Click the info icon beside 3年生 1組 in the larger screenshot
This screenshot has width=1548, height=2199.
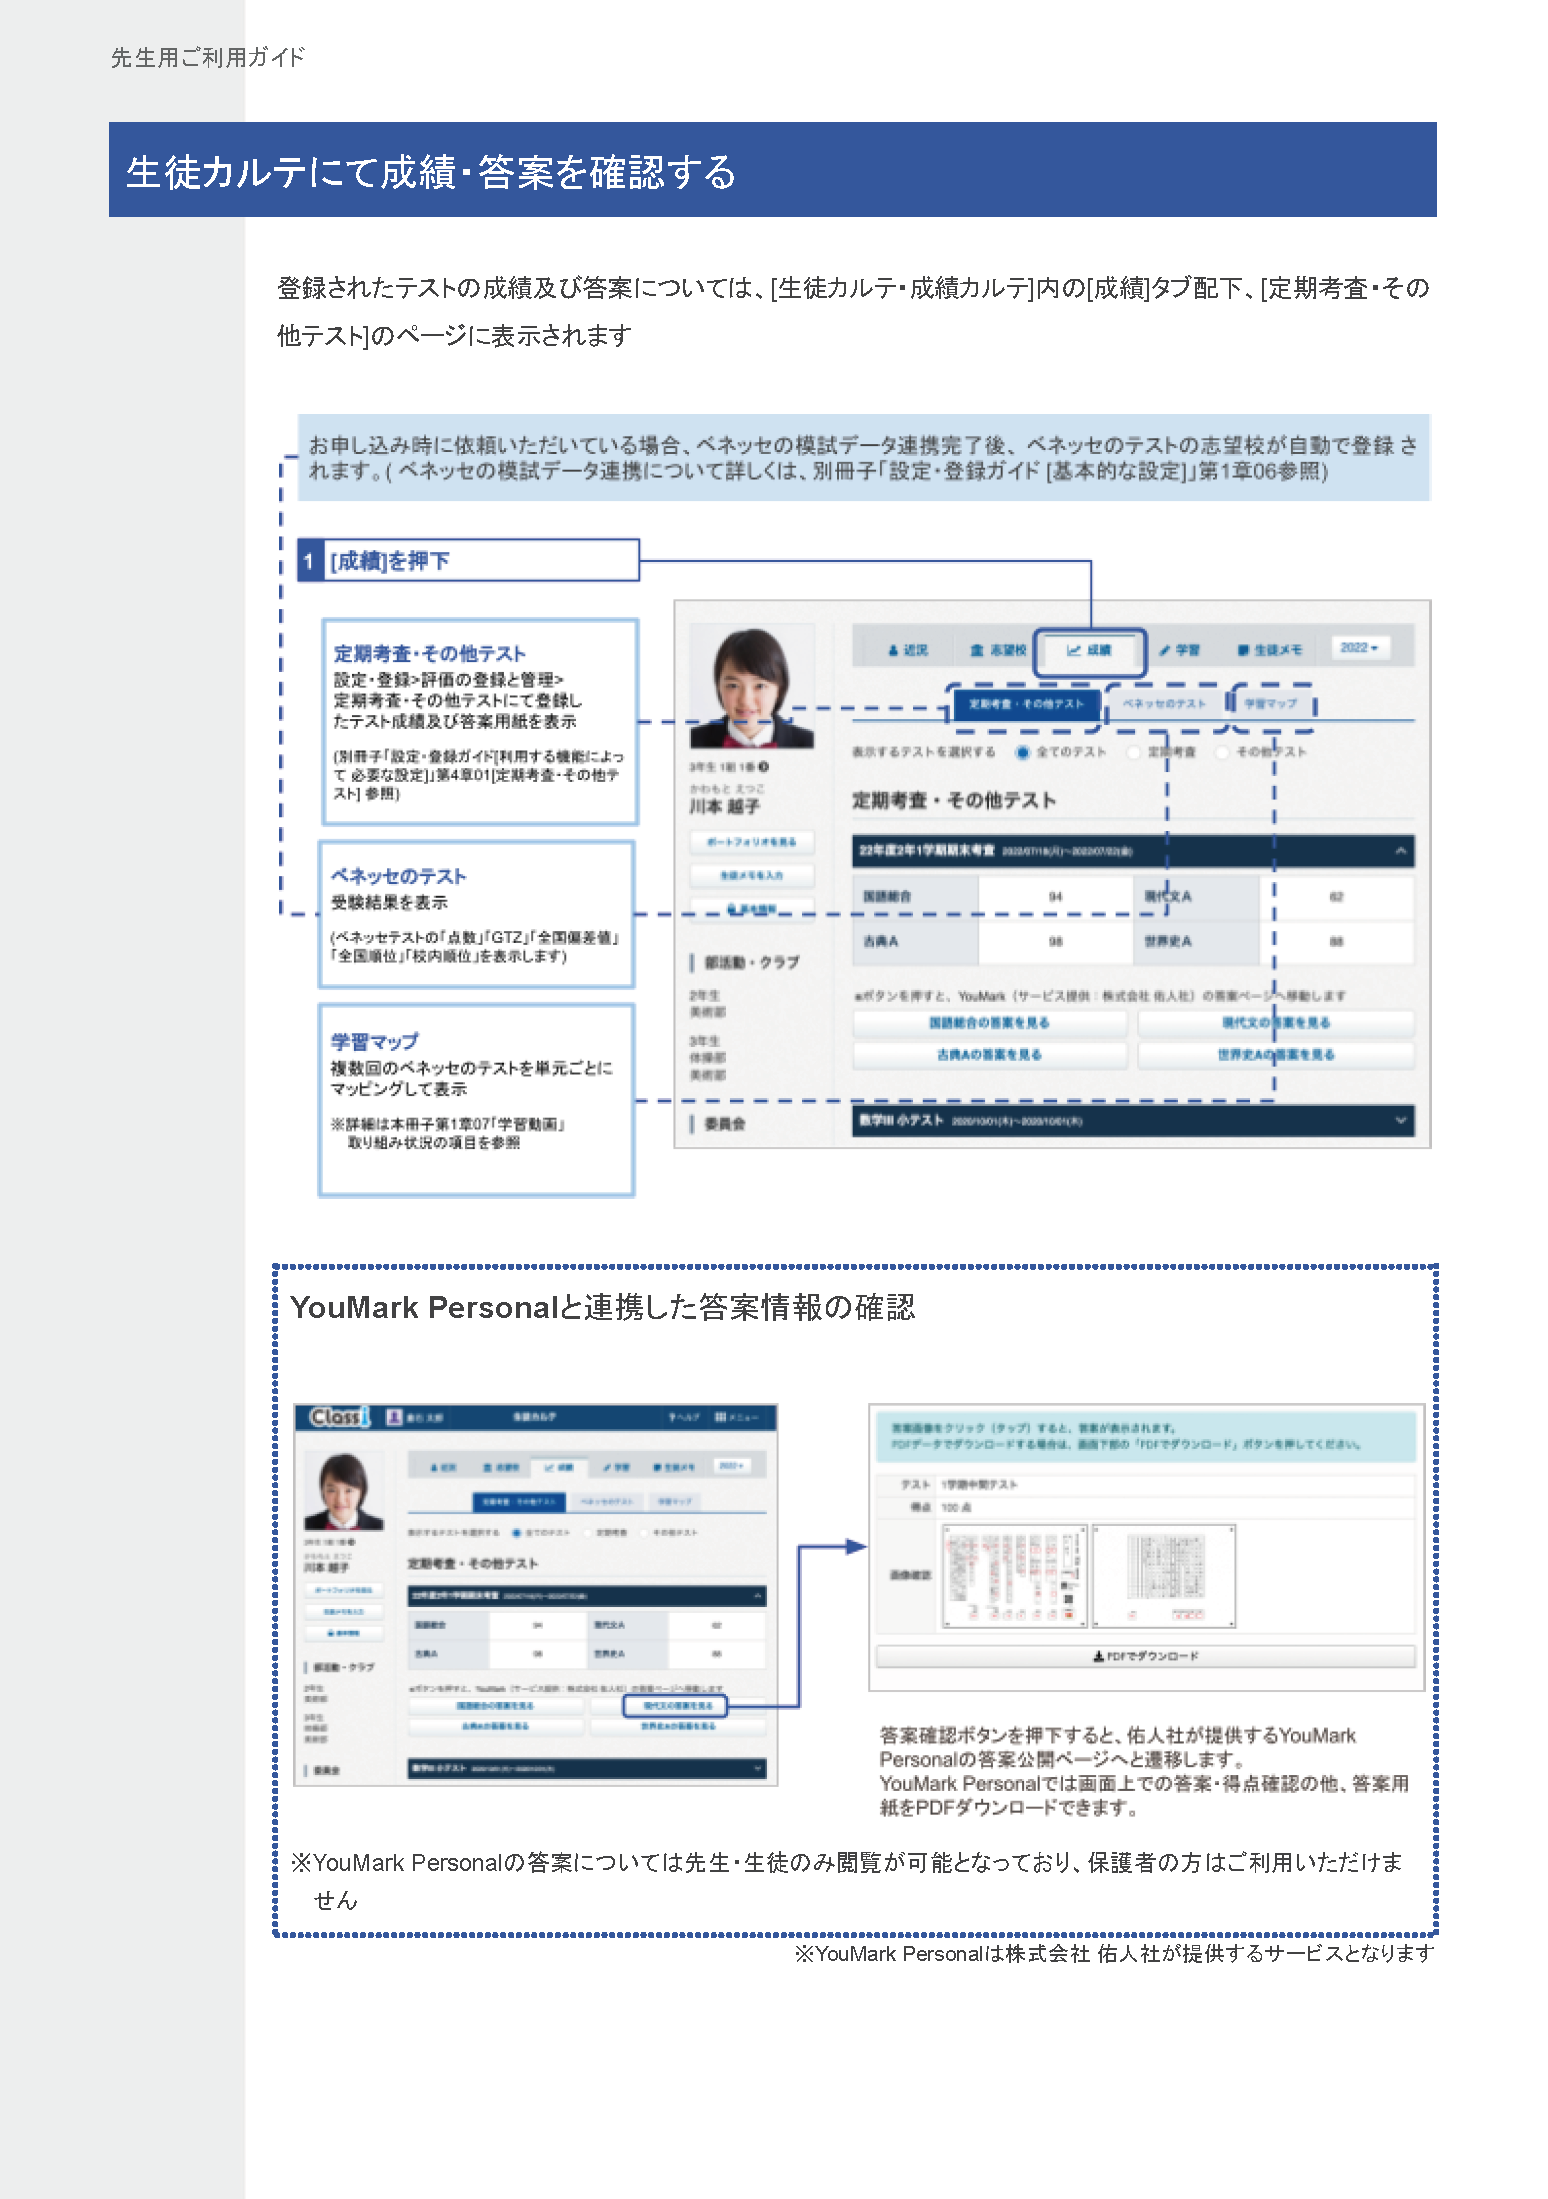764,767
